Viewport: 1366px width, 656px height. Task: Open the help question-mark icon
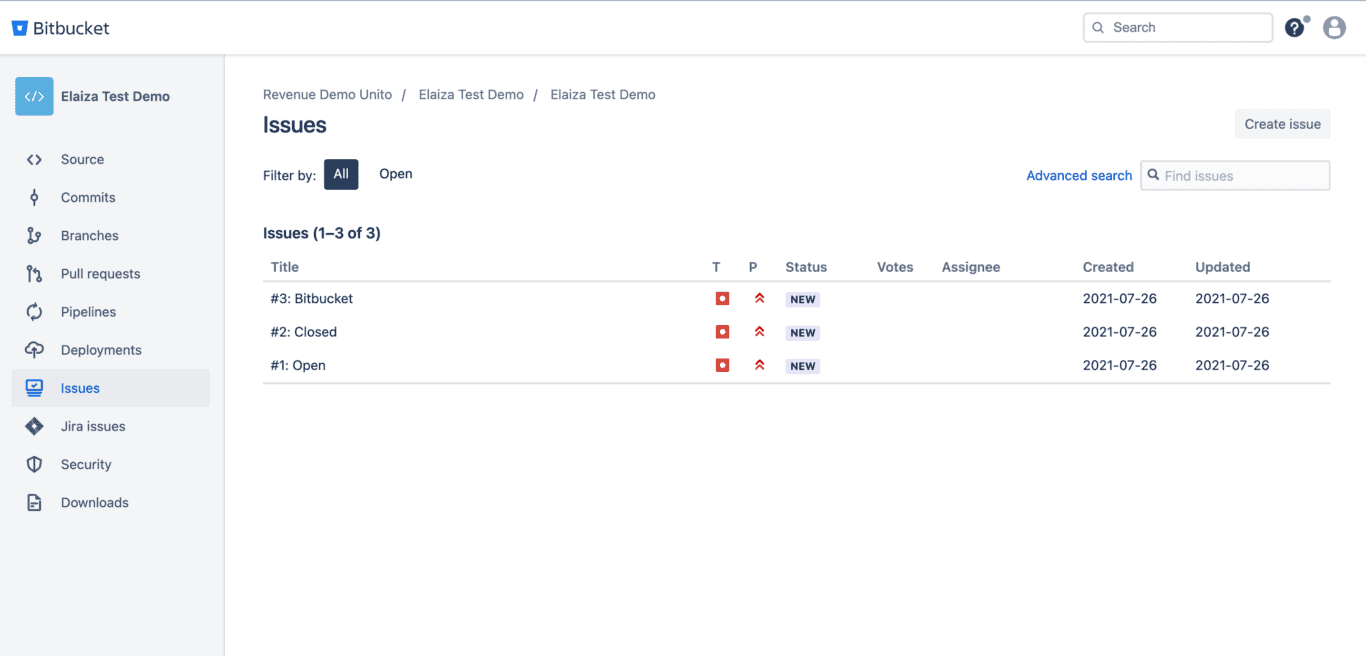point(1295,28)
